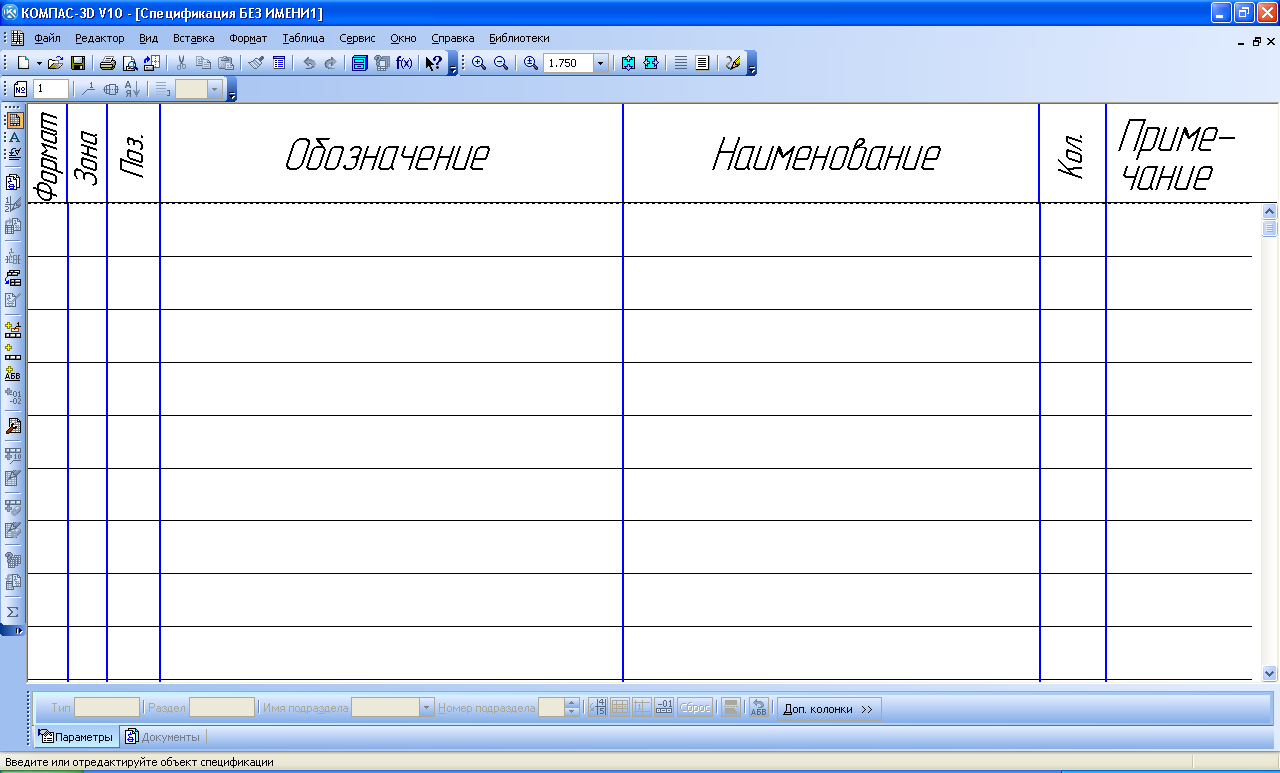Switch to the Параметры tab

point(76,737)
